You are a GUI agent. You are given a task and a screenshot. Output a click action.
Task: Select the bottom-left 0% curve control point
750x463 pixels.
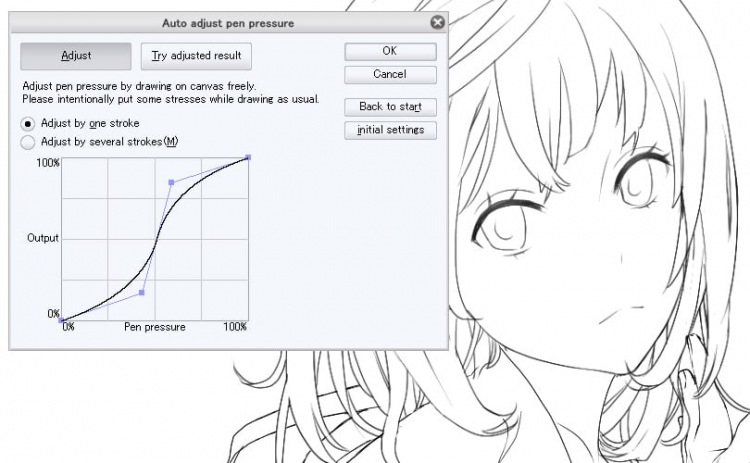(61, 320)
